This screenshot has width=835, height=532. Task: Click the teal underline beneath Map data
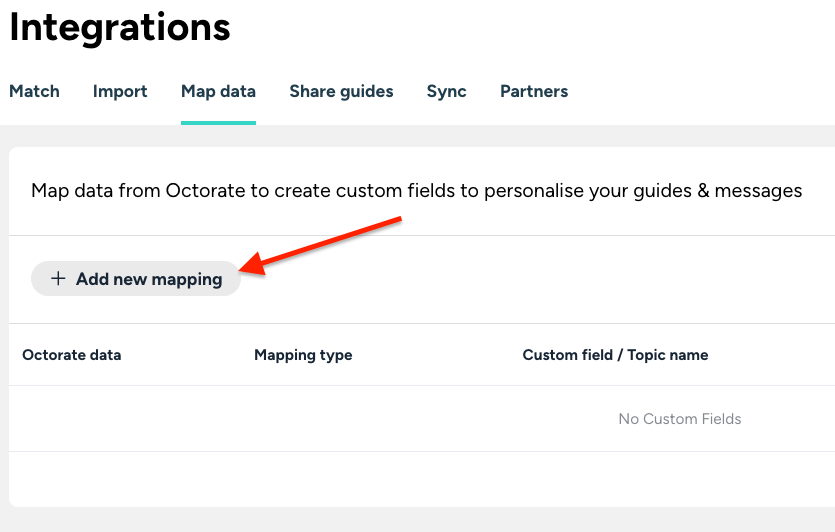[x=218, y=122]
